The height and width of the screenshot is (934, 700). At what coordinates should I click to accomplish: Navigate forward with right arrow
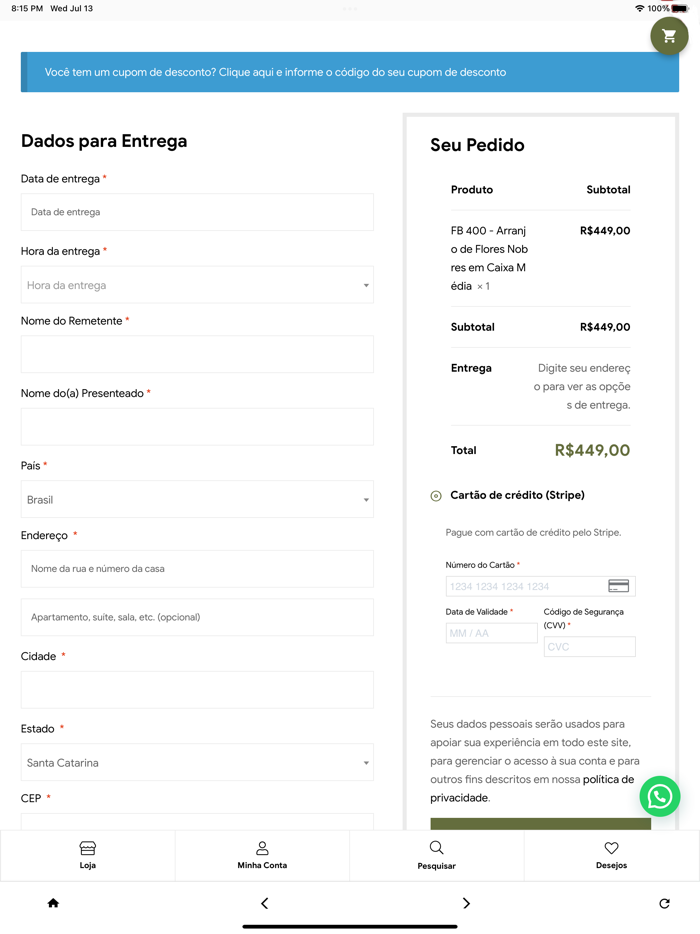pyautogui.click(x=466, y=903)
